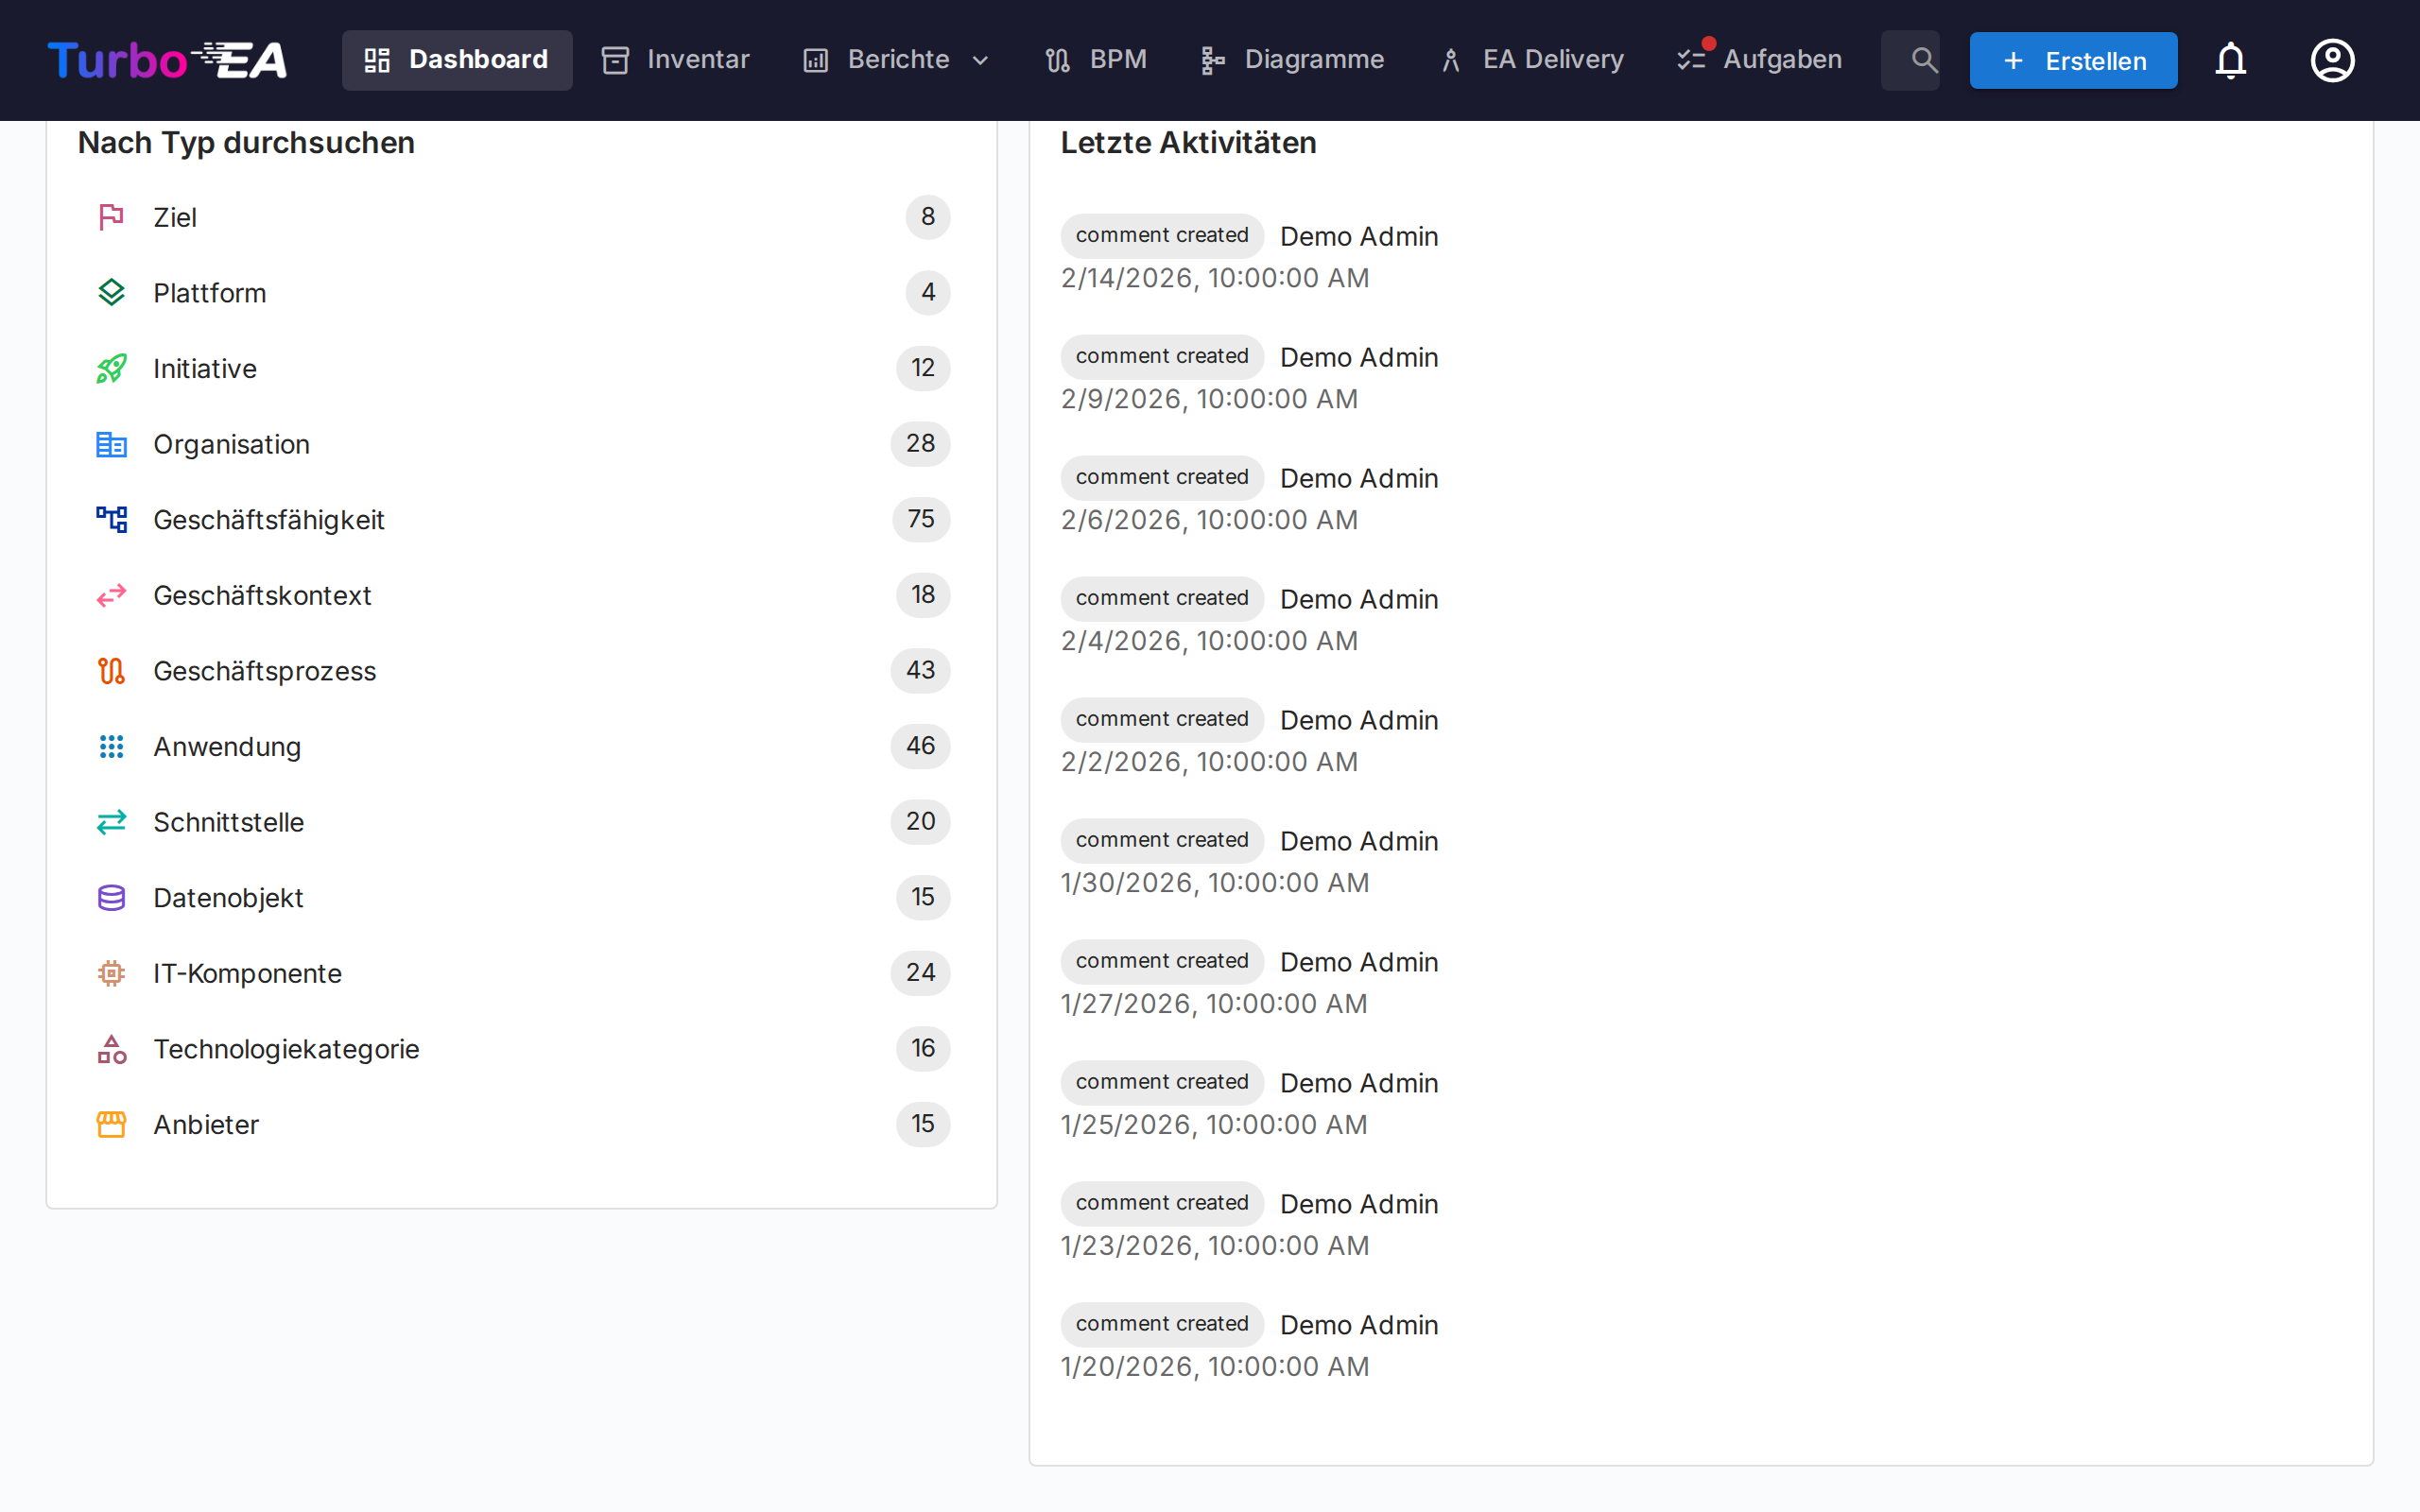
Task: Open the BPM section
Action: (1095, 59)
